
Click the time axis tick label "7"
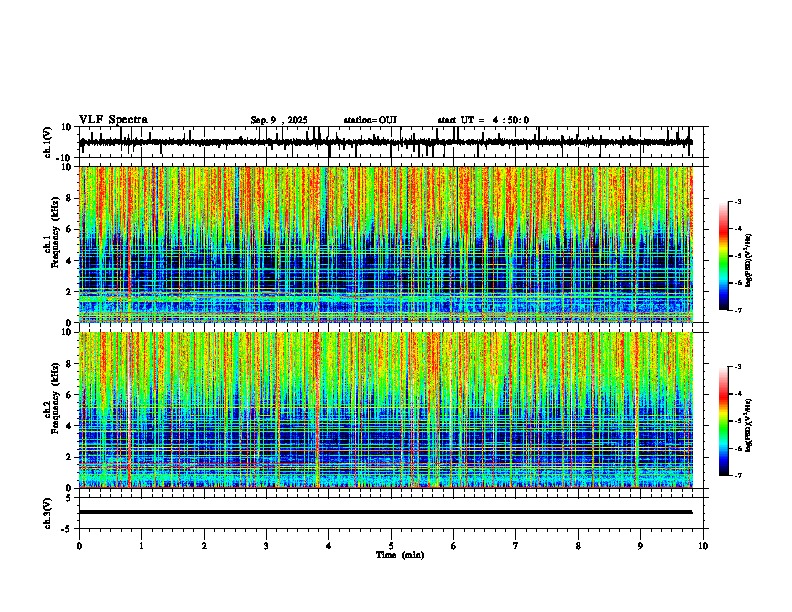click(x=516, y=546)
